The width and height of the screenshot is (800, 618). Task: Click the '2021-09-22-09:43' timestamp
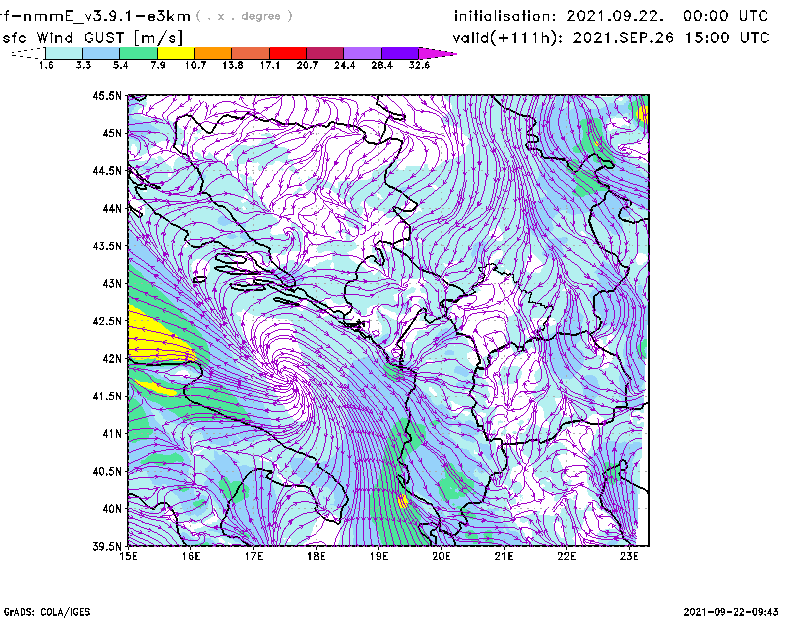[x=731, y=612]
